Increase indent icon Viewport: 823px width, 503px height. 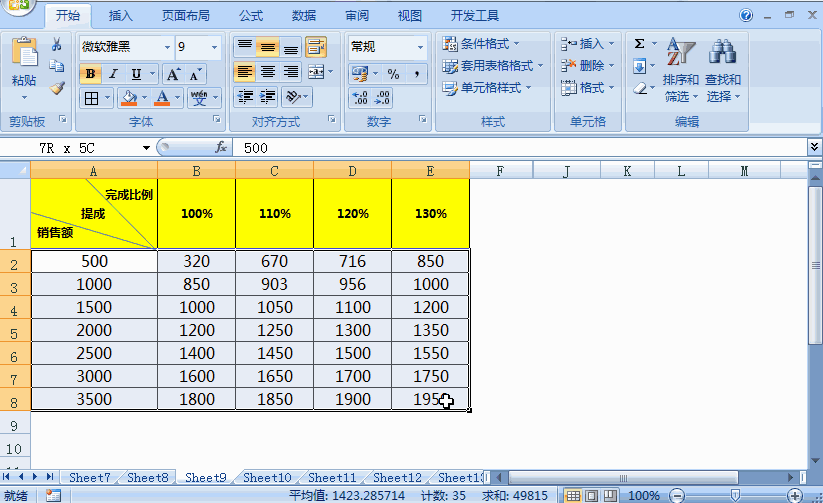coord(268,97)
